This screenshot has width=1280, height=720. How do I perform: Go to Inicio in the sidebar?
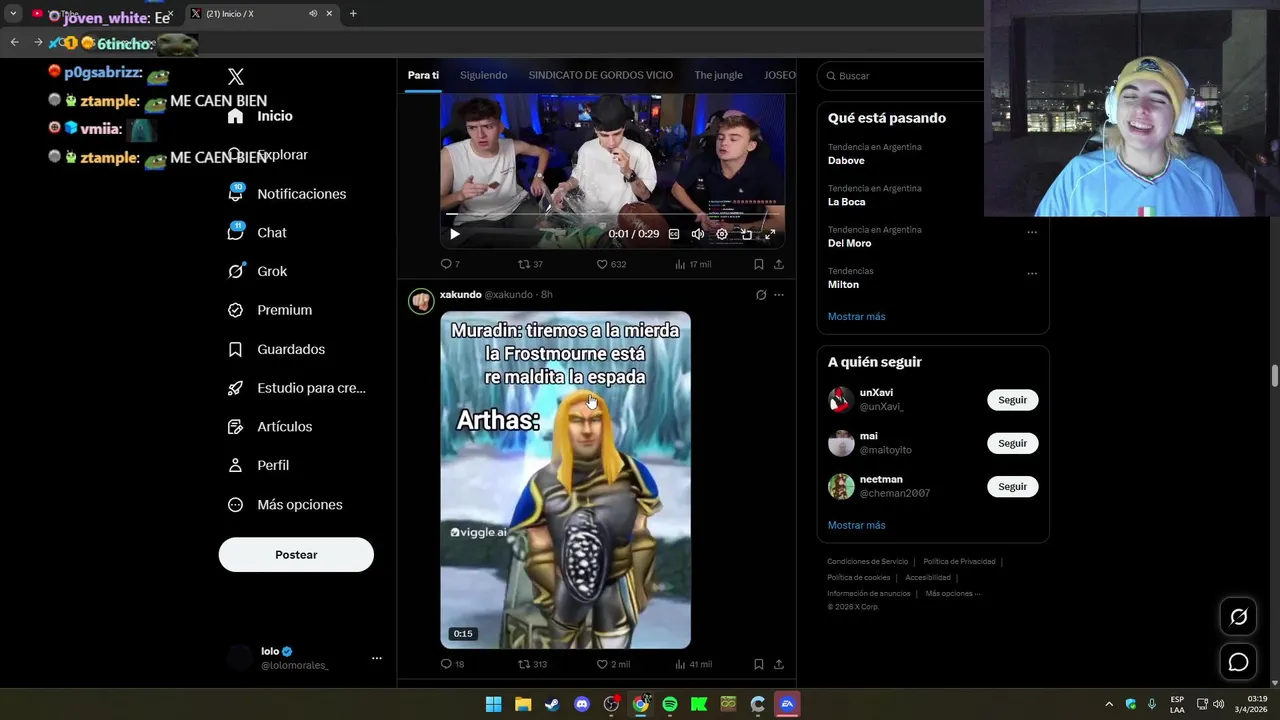tap(260, 116)
